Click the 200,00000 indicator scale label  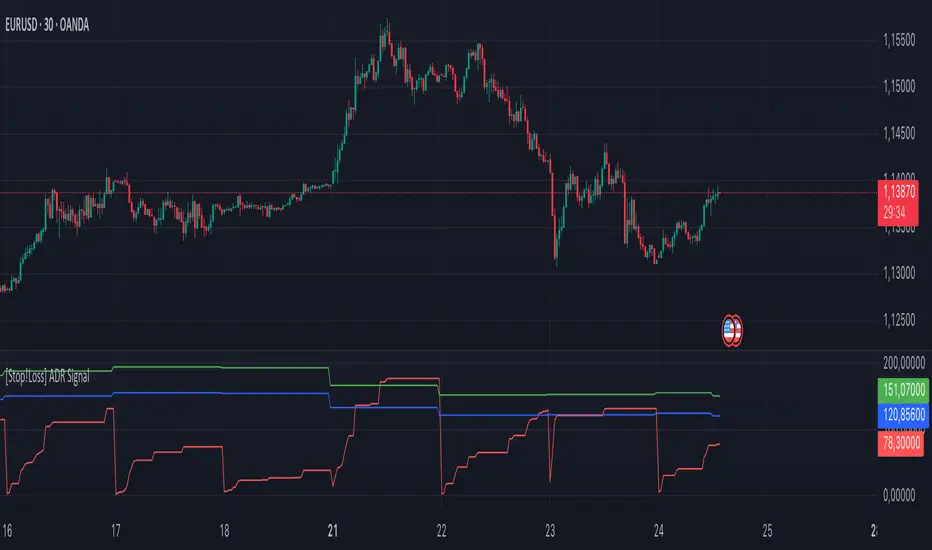tap(899, 361)
